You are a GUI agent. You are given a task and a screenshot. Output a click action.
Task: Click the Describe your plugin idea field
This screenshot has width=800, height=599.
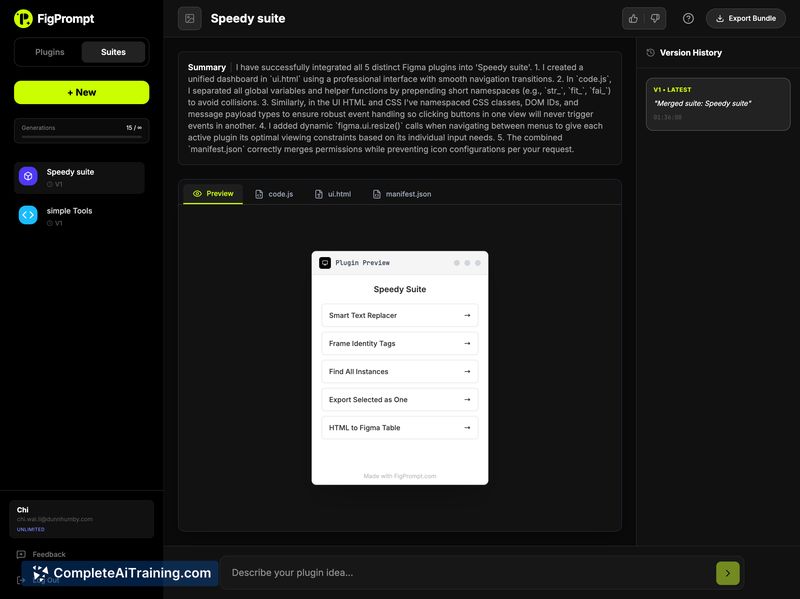coord(465,573)
